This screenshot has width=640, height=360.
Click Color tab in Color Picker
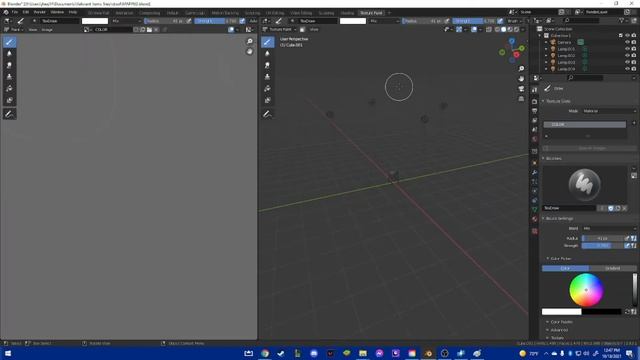point(565,268)
